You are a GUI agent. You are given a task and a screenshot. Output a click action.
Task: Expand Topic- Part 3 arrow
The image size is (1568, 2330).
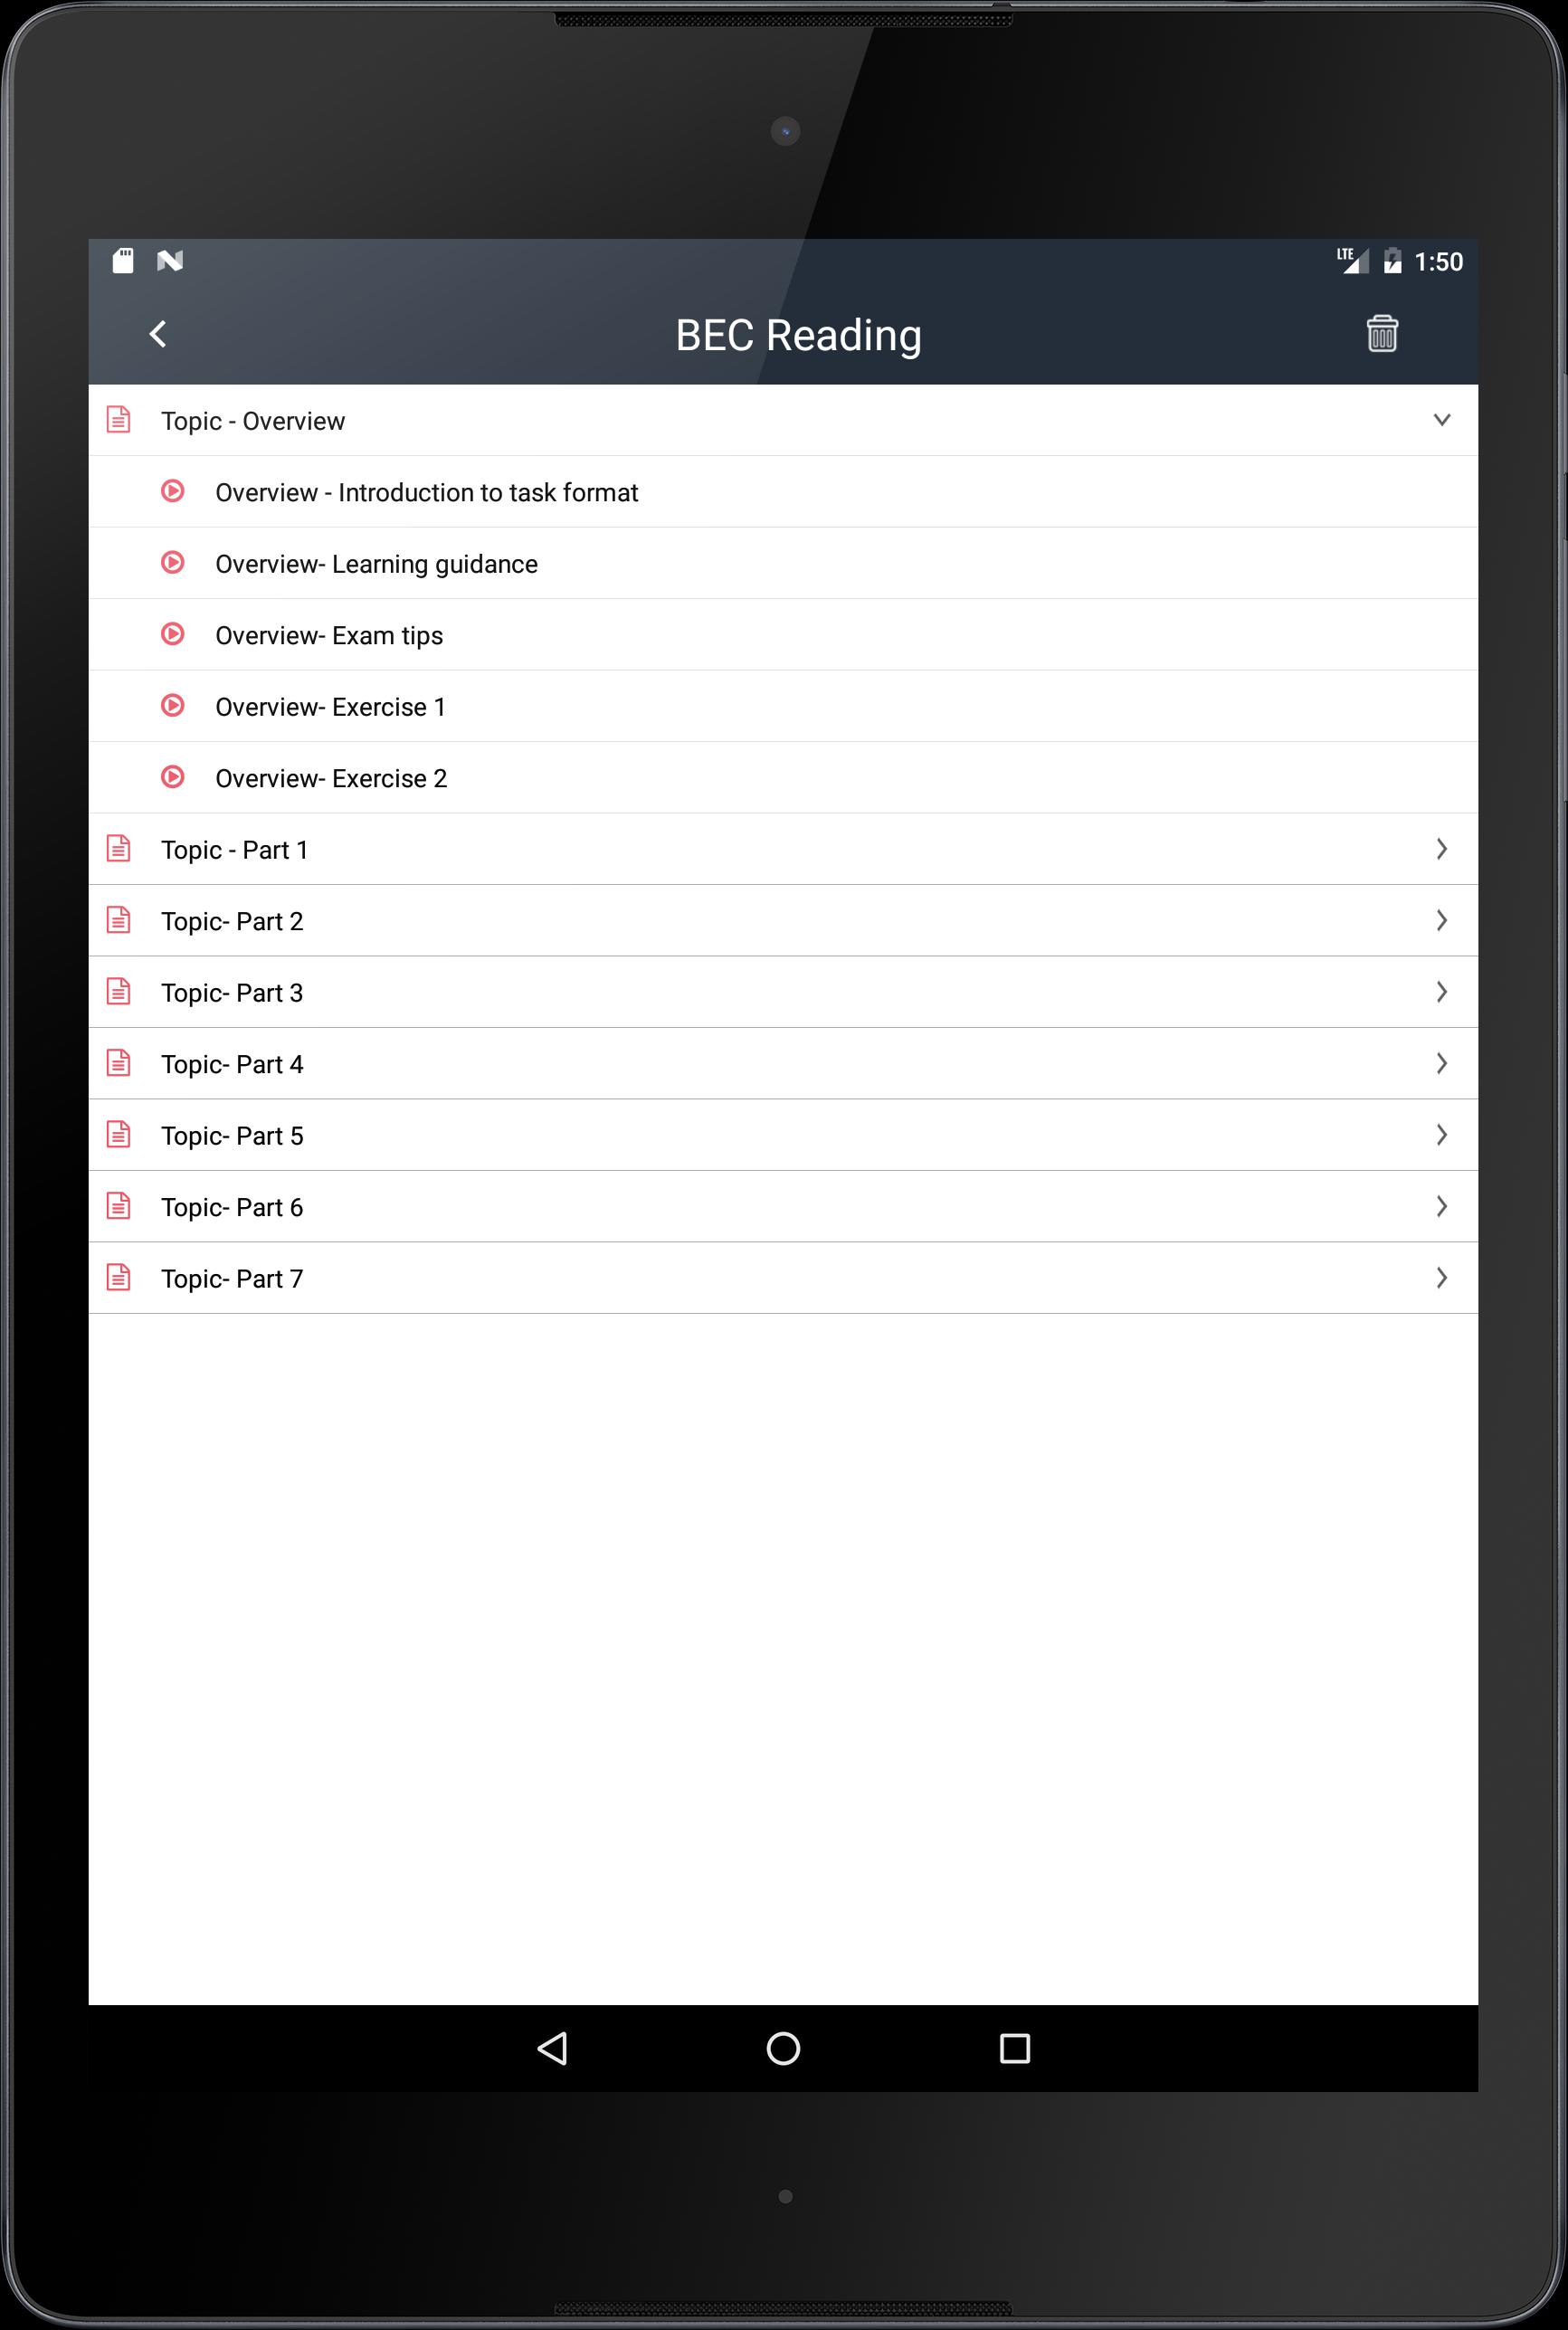click(x=1441, y=992)
